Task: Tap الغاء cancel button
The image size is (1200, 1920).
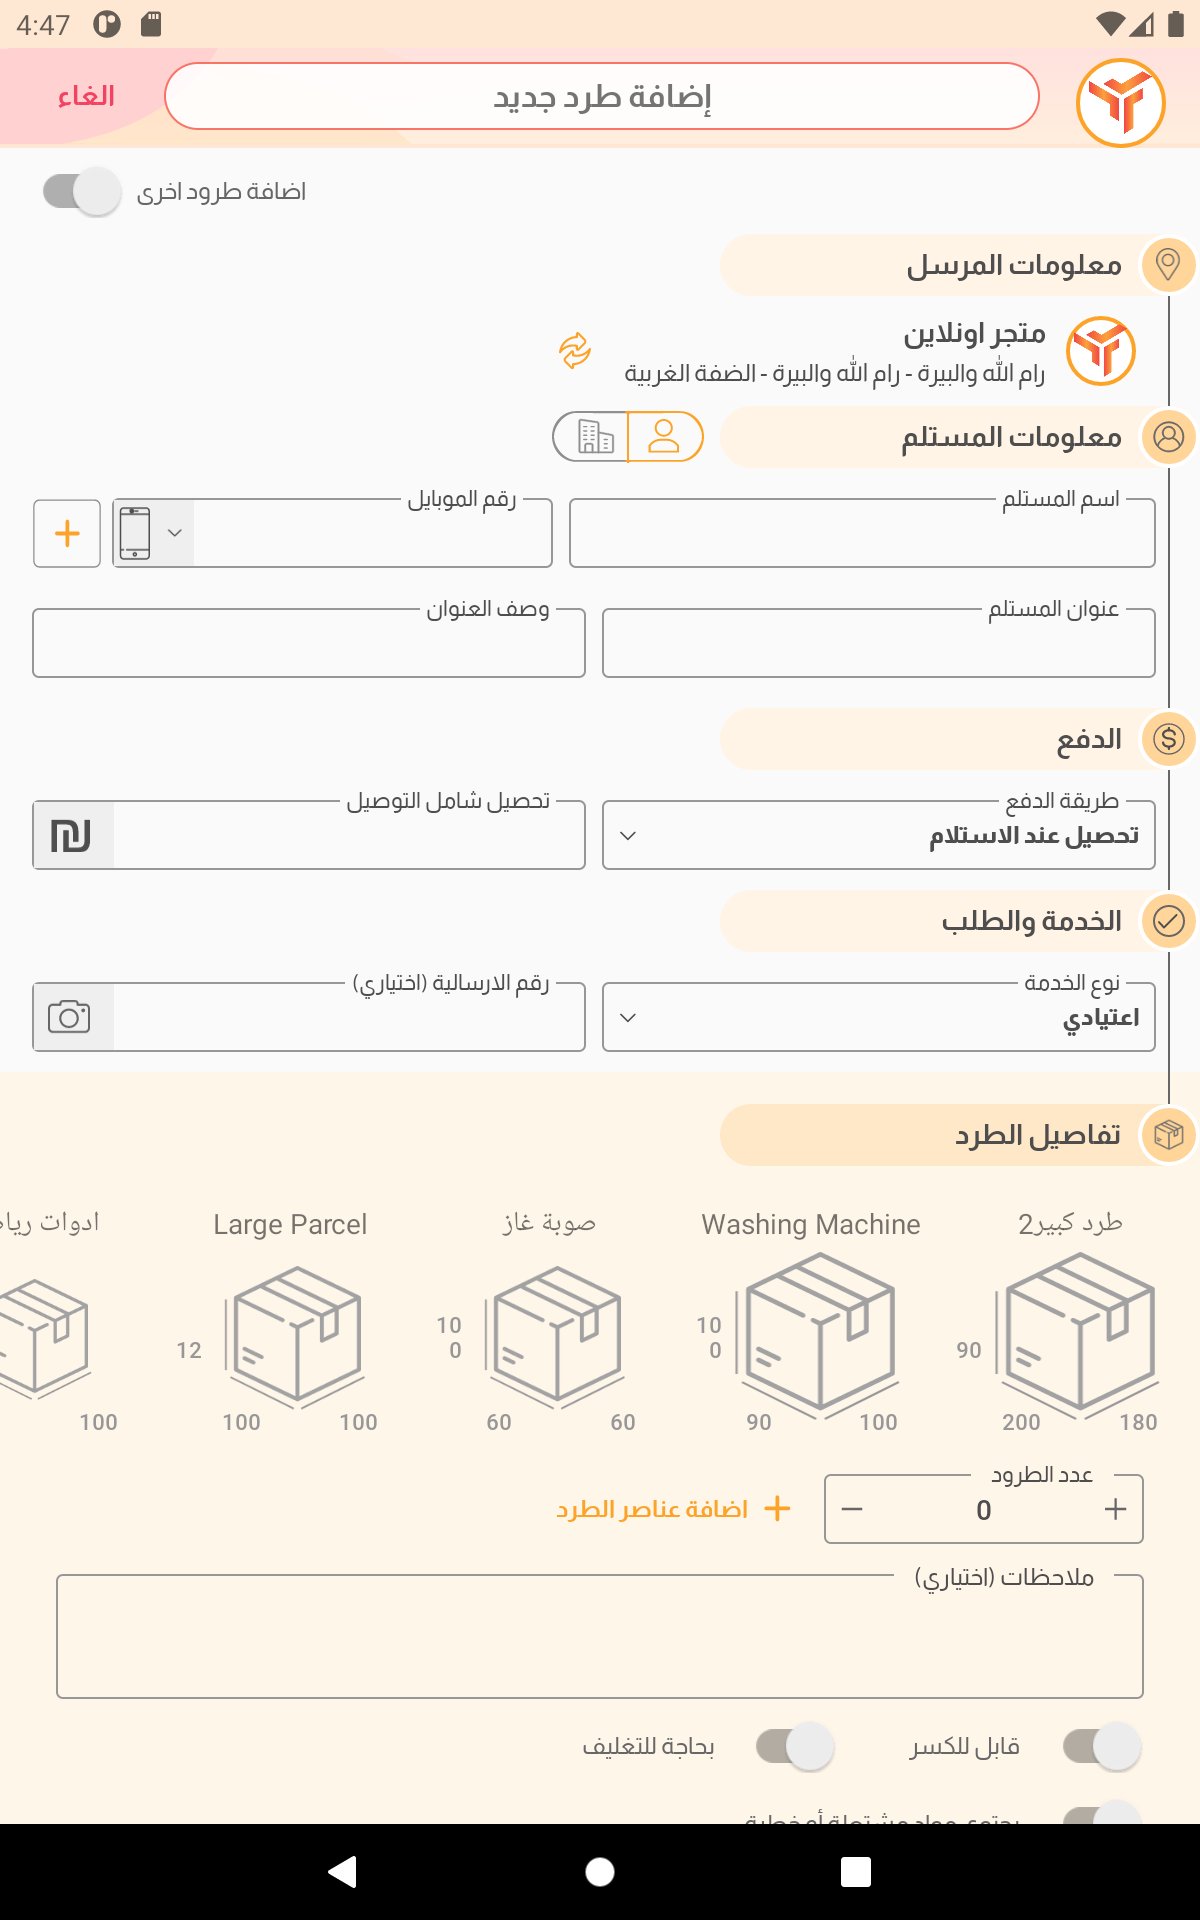Action: [86, 97]
